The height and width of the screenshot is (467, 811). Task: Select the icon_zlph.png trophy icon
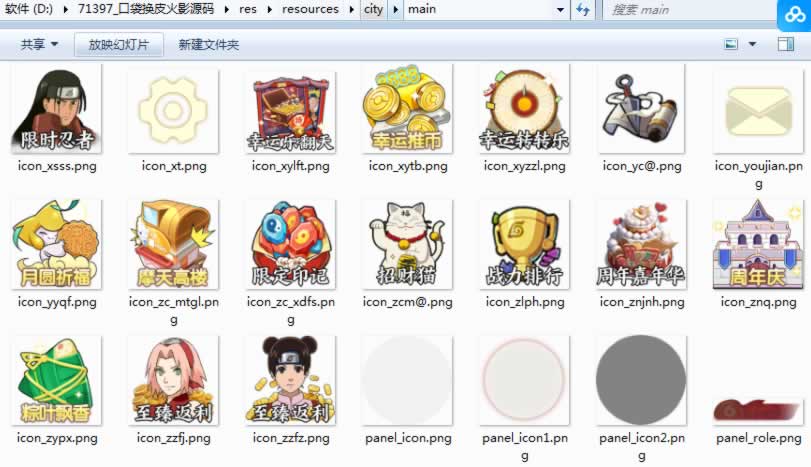524,244
